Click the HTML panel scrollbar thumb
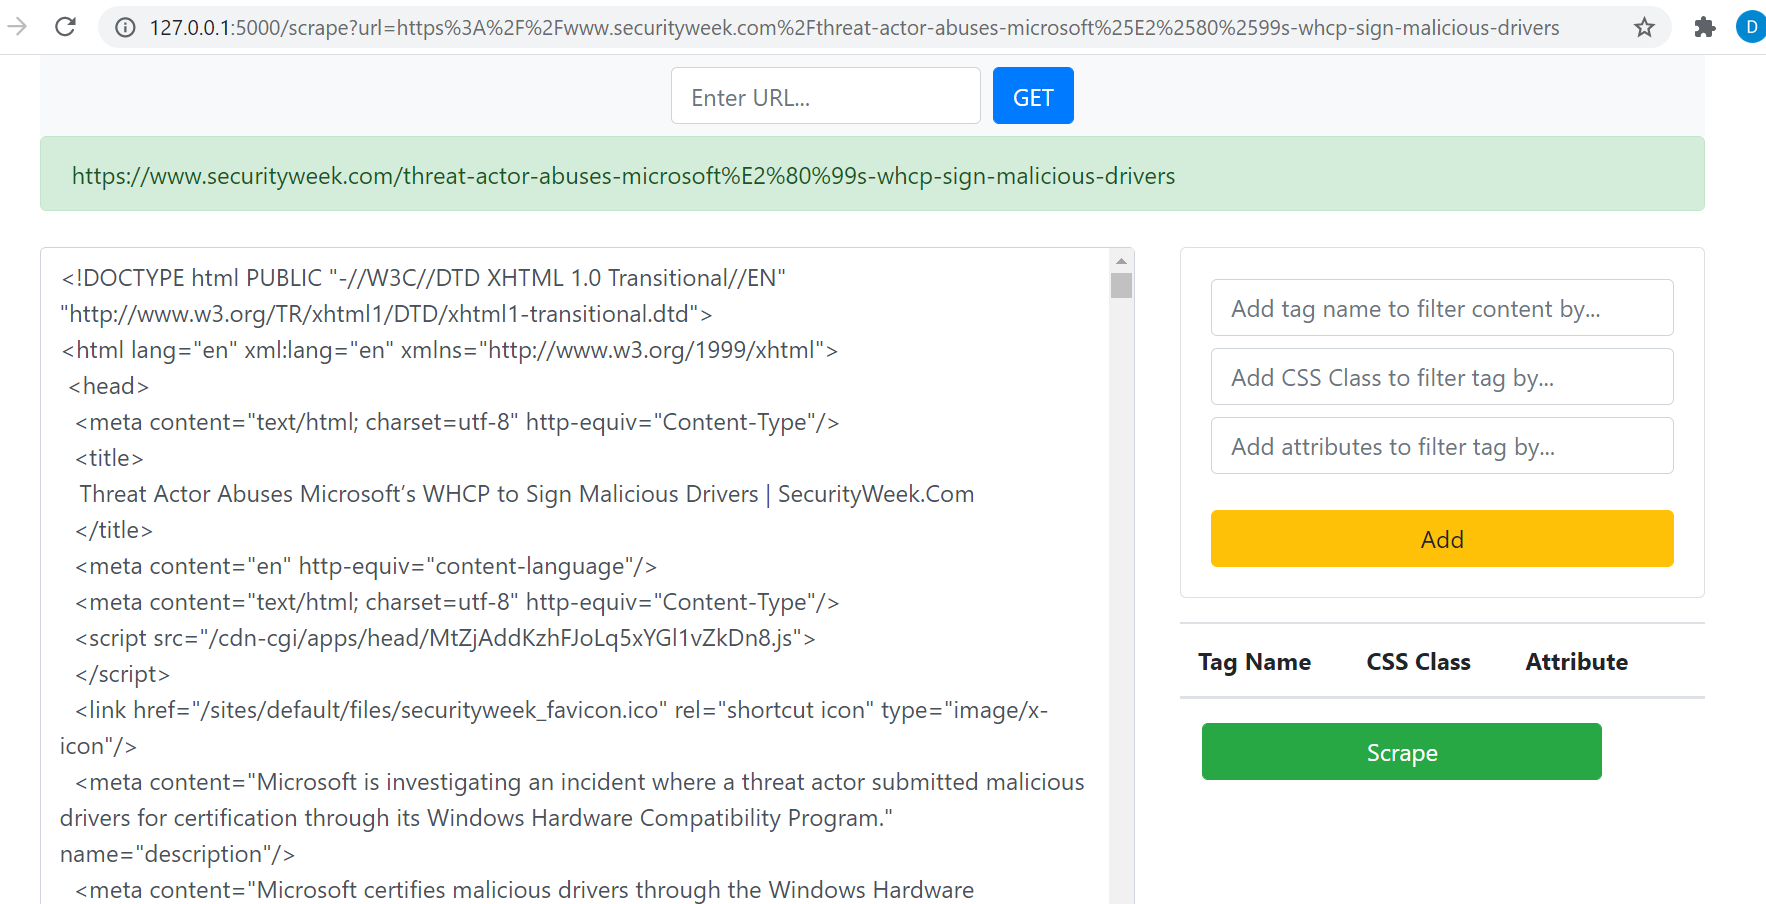Image resolution: width=1766 pixels, height=904 pixels. [x=1121, y=286]
